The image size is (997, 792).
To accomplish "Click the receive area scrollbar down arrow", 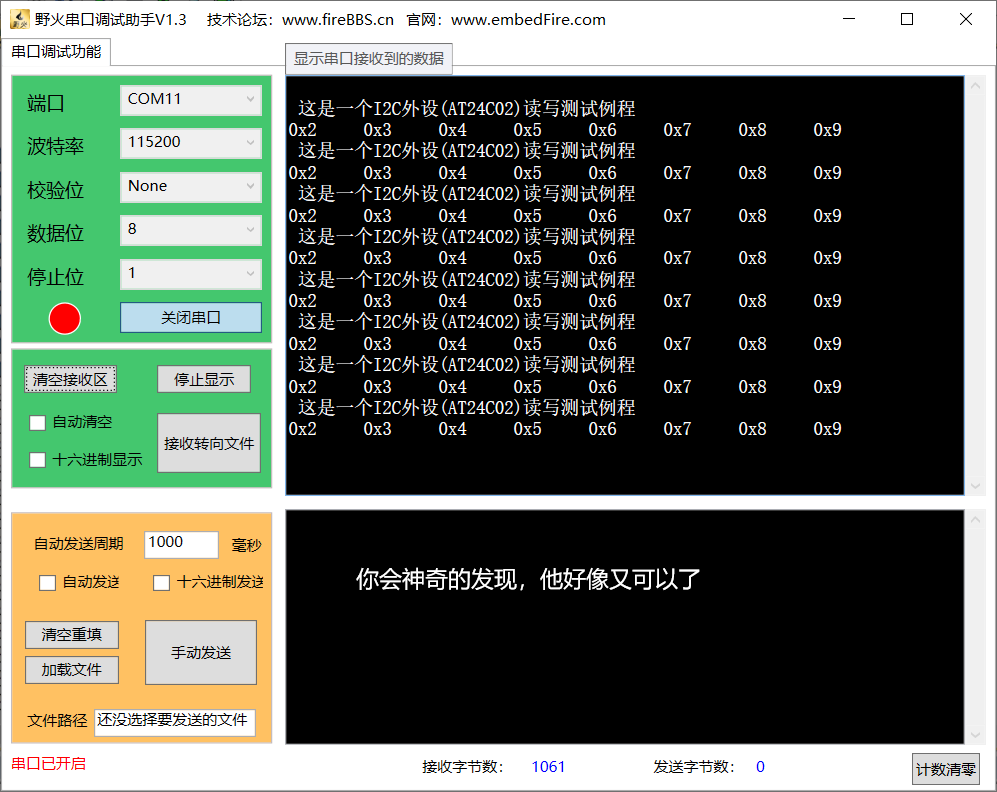I will pyautogui.click(x=975, y=486).
